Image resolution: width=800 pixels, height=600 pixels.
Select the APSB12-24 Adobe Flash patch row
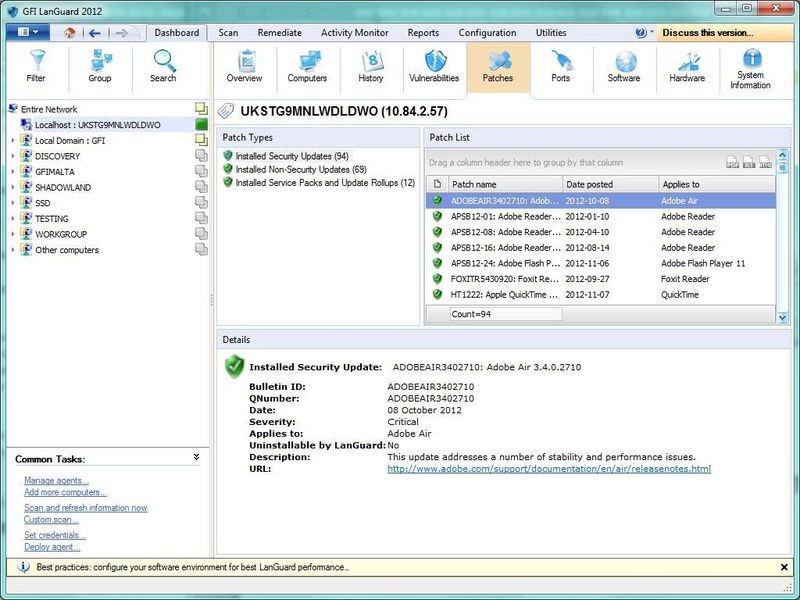click(601, 263)
